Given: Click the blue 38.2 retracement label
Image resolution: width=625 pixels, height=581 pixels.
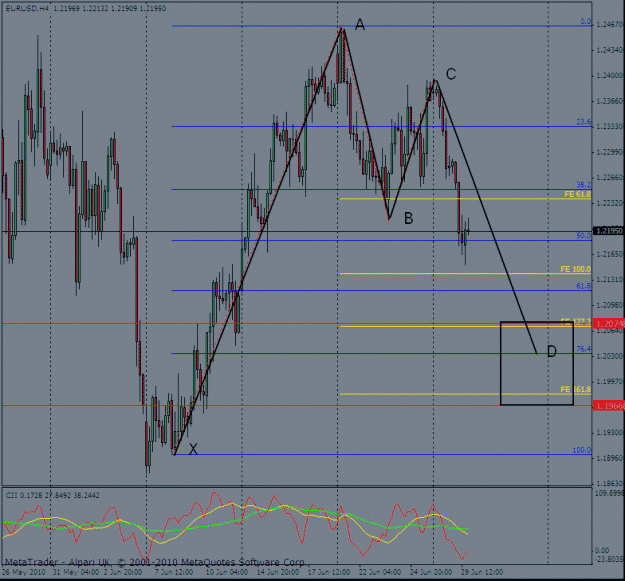Looking at the screenshot, I should pos(584,185).
